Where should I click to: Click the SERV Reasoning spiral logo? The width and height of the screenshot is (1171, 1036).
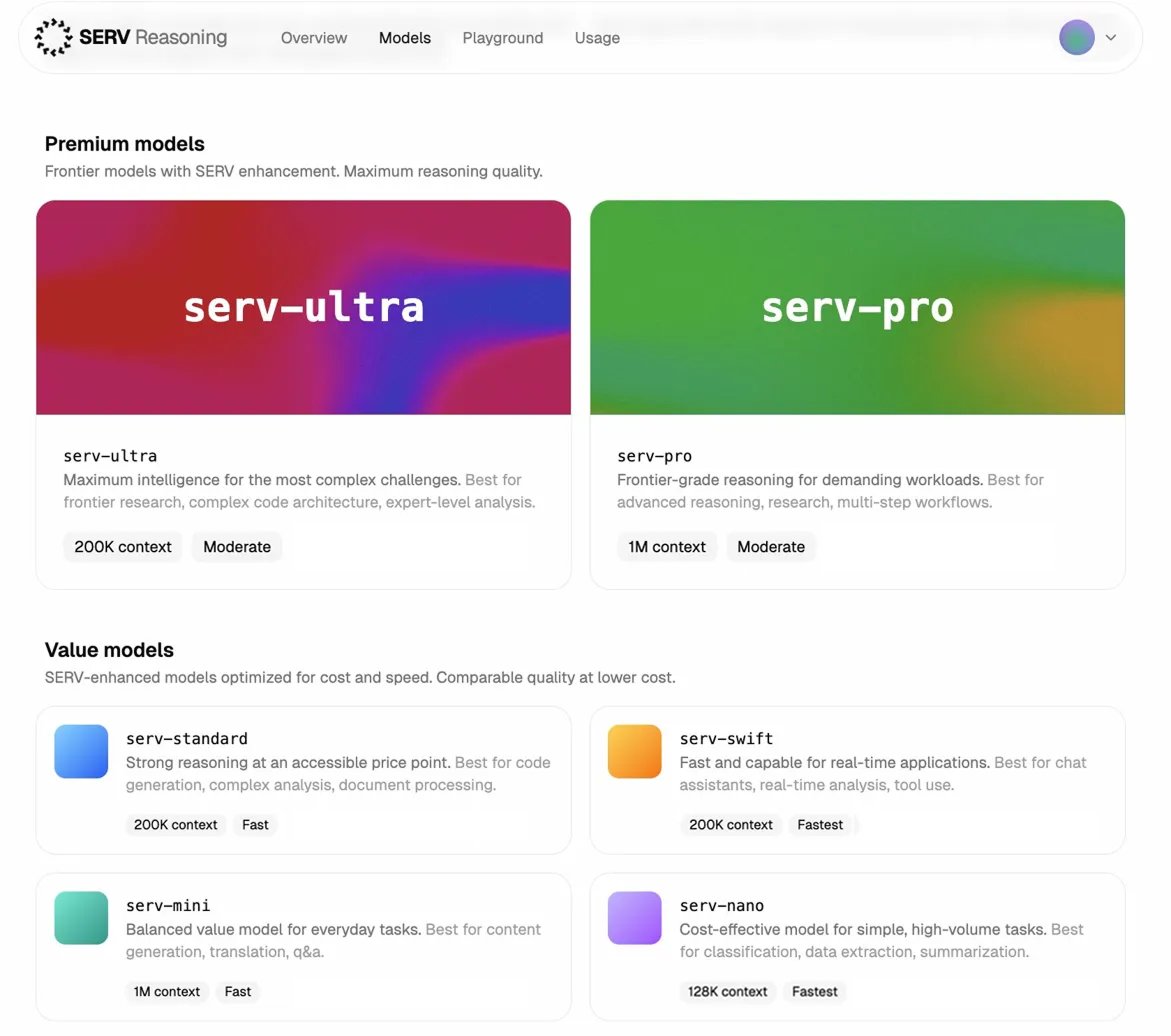click(53, 37)
